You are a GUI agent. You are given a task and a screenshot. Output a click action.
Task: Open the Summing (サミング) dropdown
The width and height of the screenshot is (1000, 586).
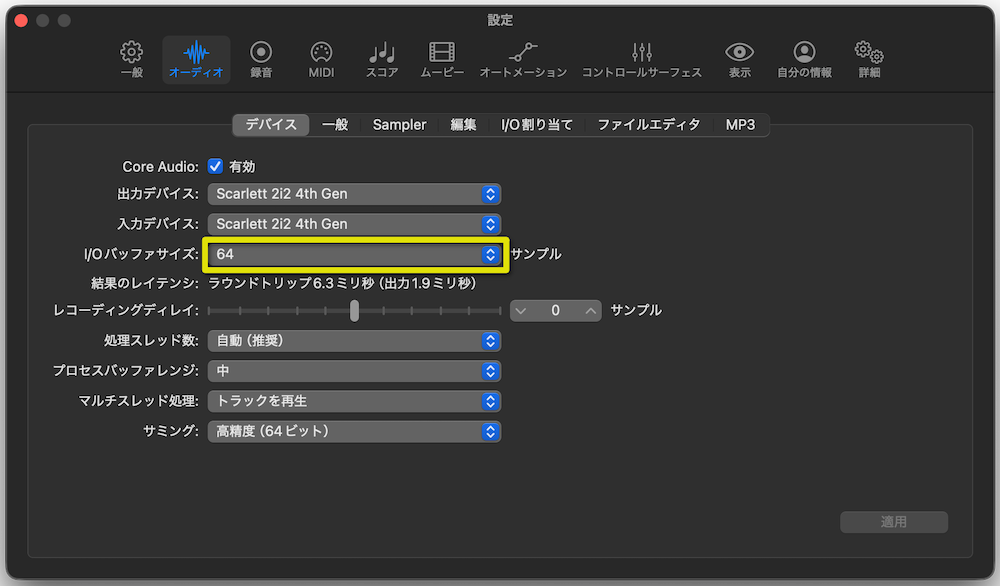tap(354, 430)
